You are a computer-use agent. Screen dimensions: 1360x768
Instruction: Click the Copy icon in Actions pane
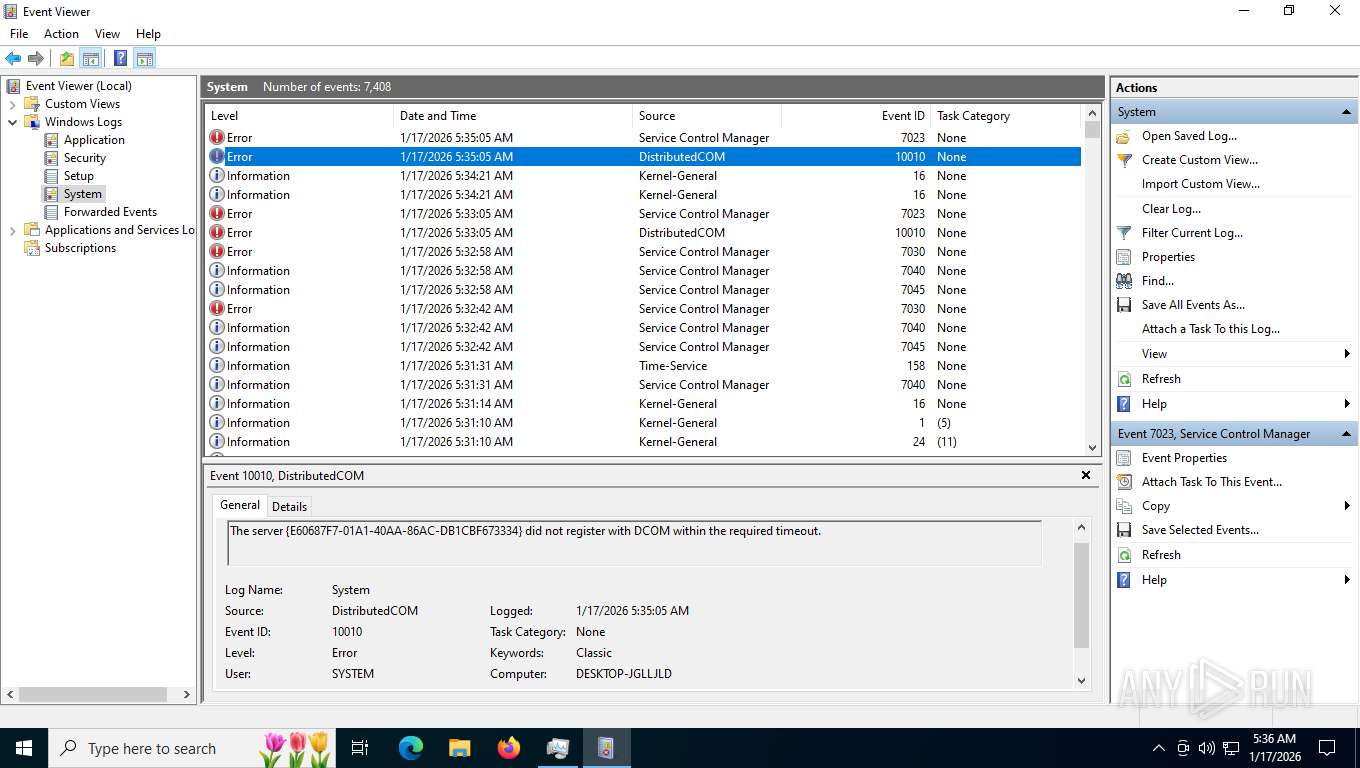[x=1124, y=506]
